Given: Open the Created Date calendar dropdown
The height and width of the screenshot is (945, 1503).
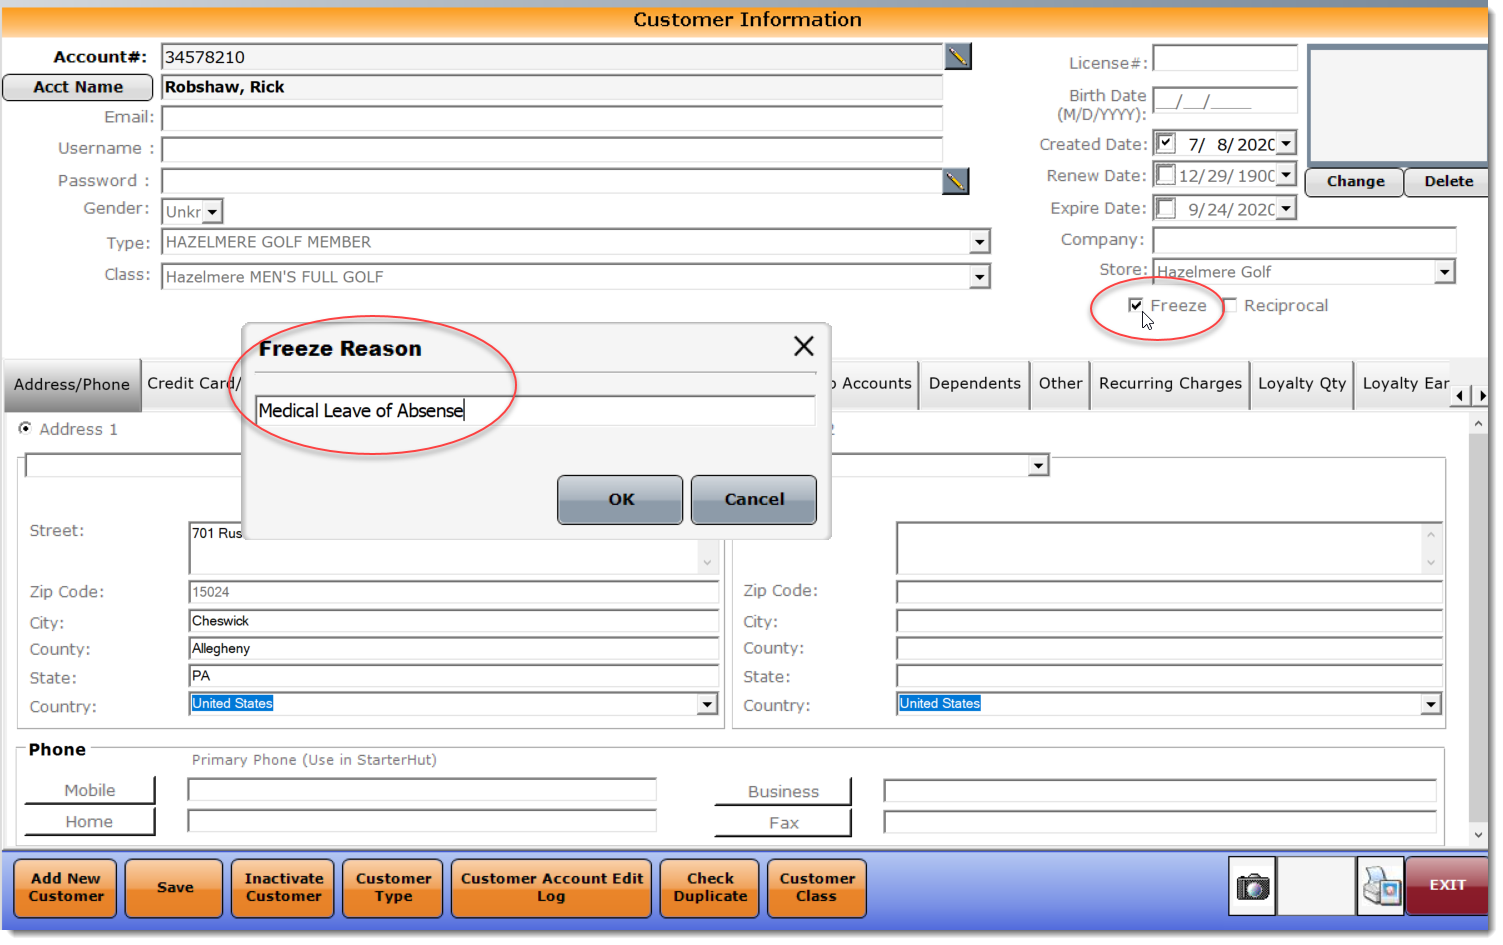Looking at the screenshot, I should tap(1286, 144).
